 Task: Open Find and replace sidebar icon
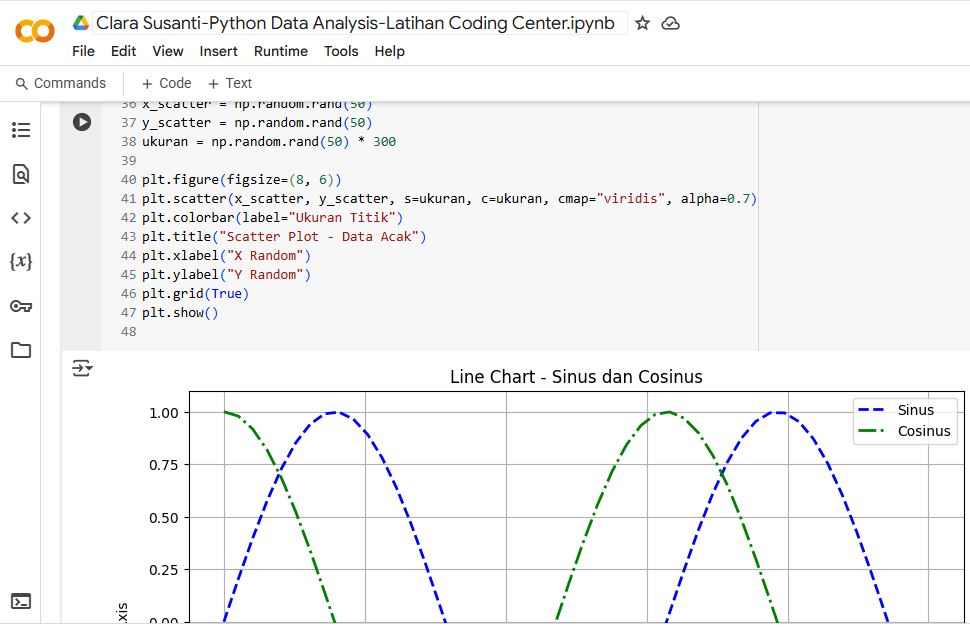(21, 174)
